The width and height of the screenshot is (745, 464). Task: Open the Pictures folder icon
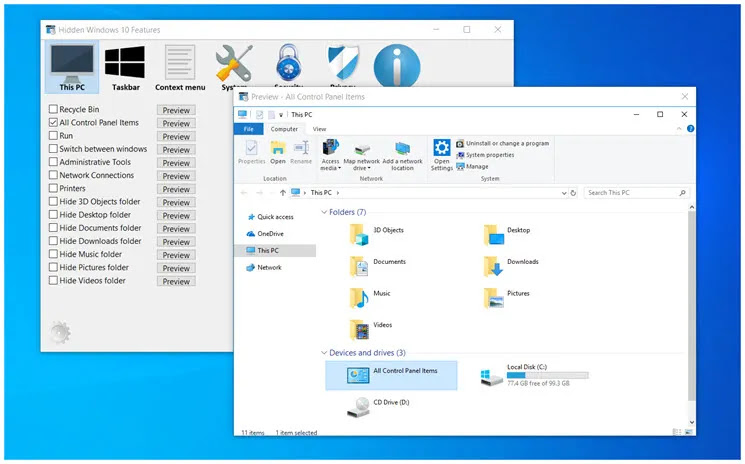pos(494,298)
